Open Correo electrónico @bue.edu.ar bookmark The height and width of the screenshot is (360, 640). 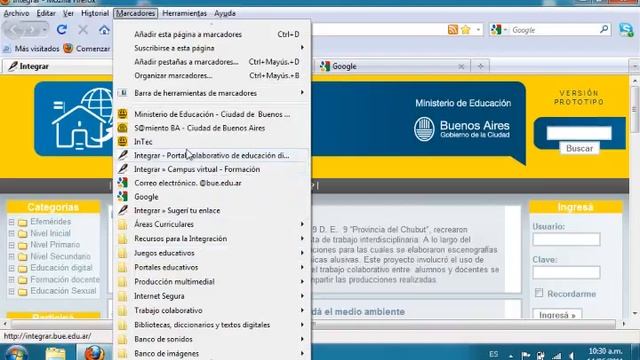(x=212, y=183)
